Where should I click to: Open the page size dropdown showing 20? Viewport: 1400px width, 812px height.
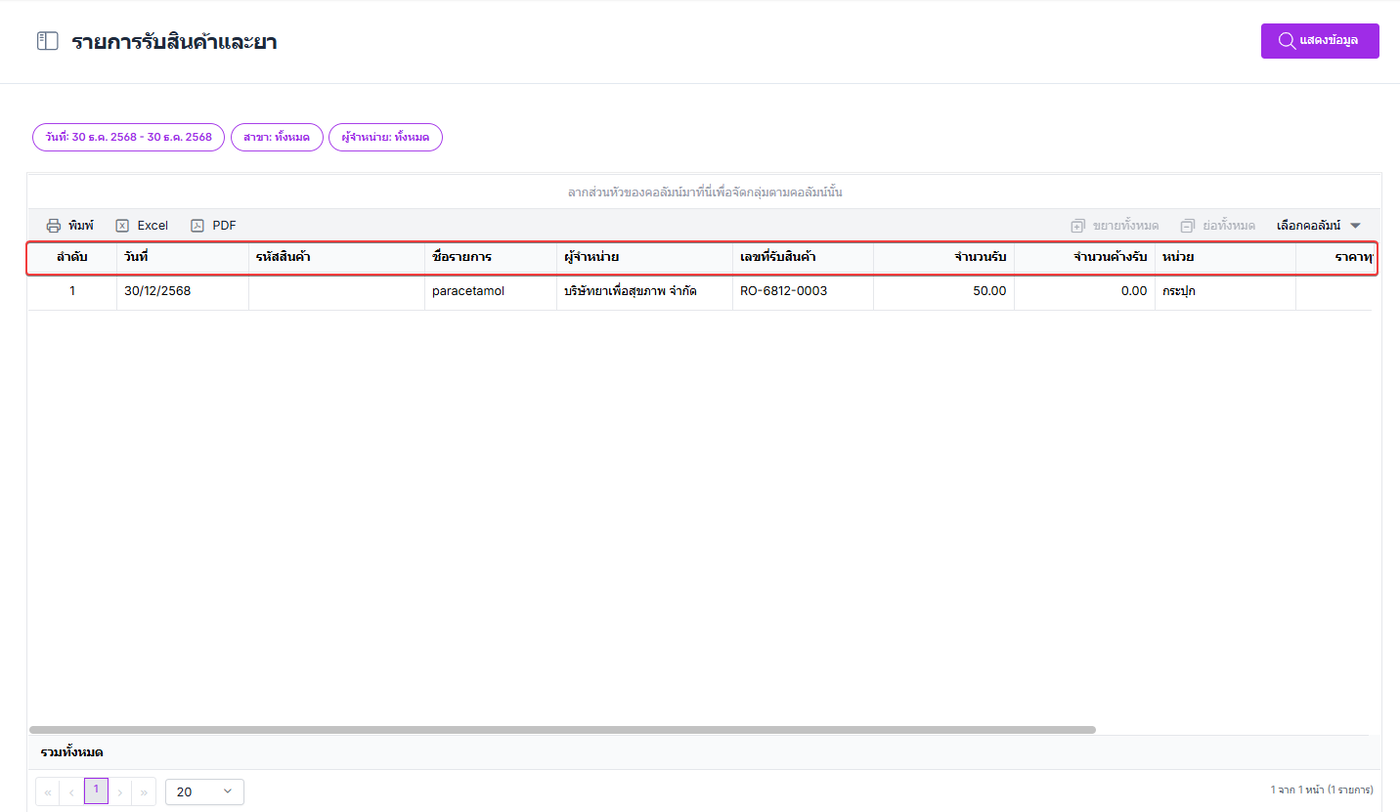[x=204, y=792]
